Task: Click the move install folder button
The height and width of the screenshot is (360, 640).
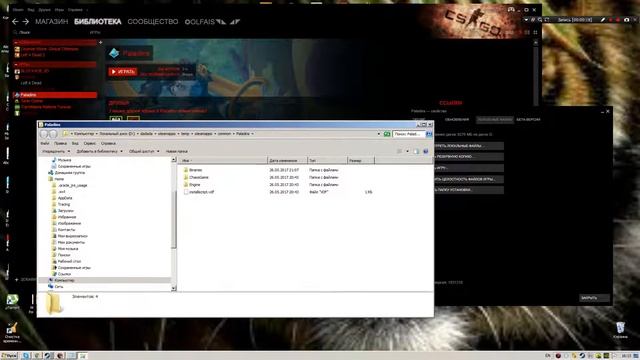Action: tap(469, 190)
